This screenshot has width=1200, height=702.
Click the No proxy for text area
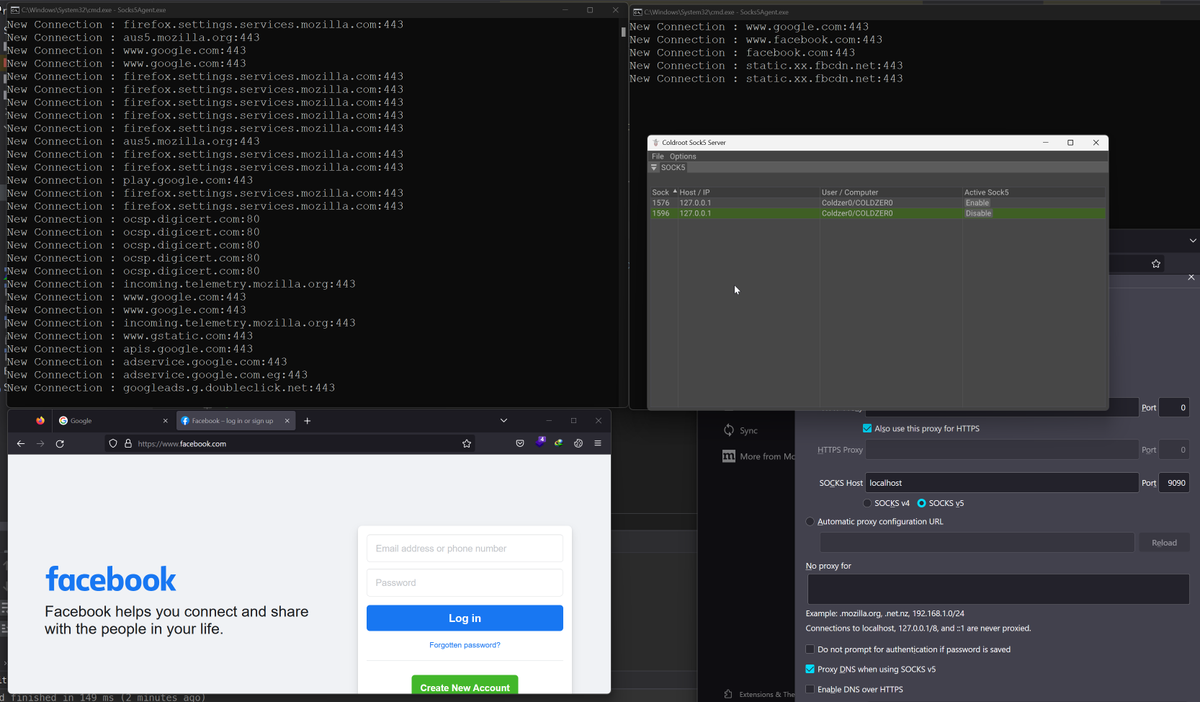(x=998, y=589)
